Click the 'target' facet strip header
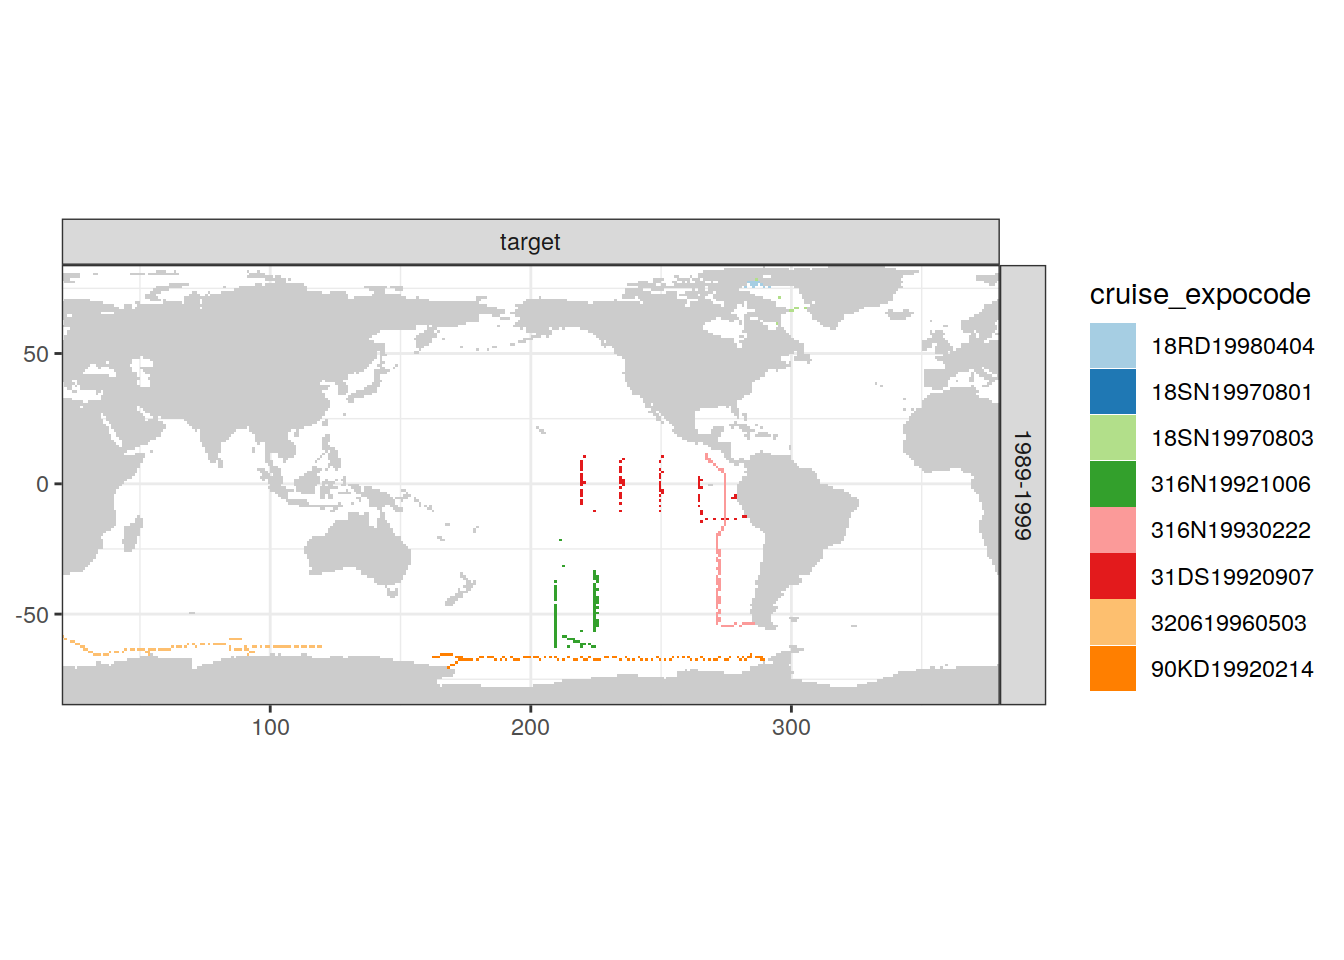The width and height of the screenshot is (1344, 960). 530,242
